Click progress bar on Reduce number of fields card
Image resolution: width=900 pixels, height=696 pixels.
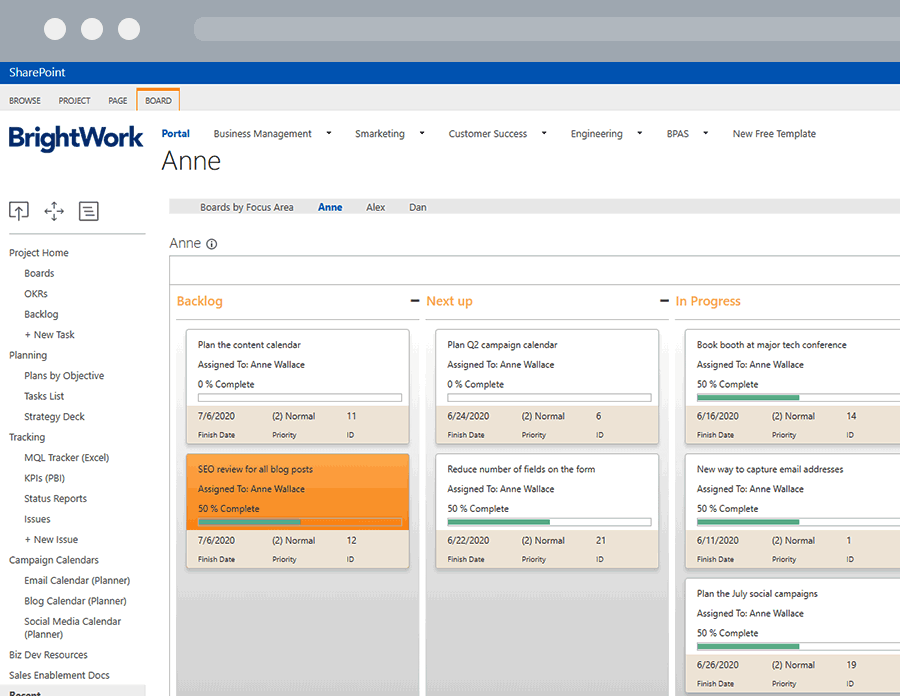pyautogui.click(x=549, y=522)
